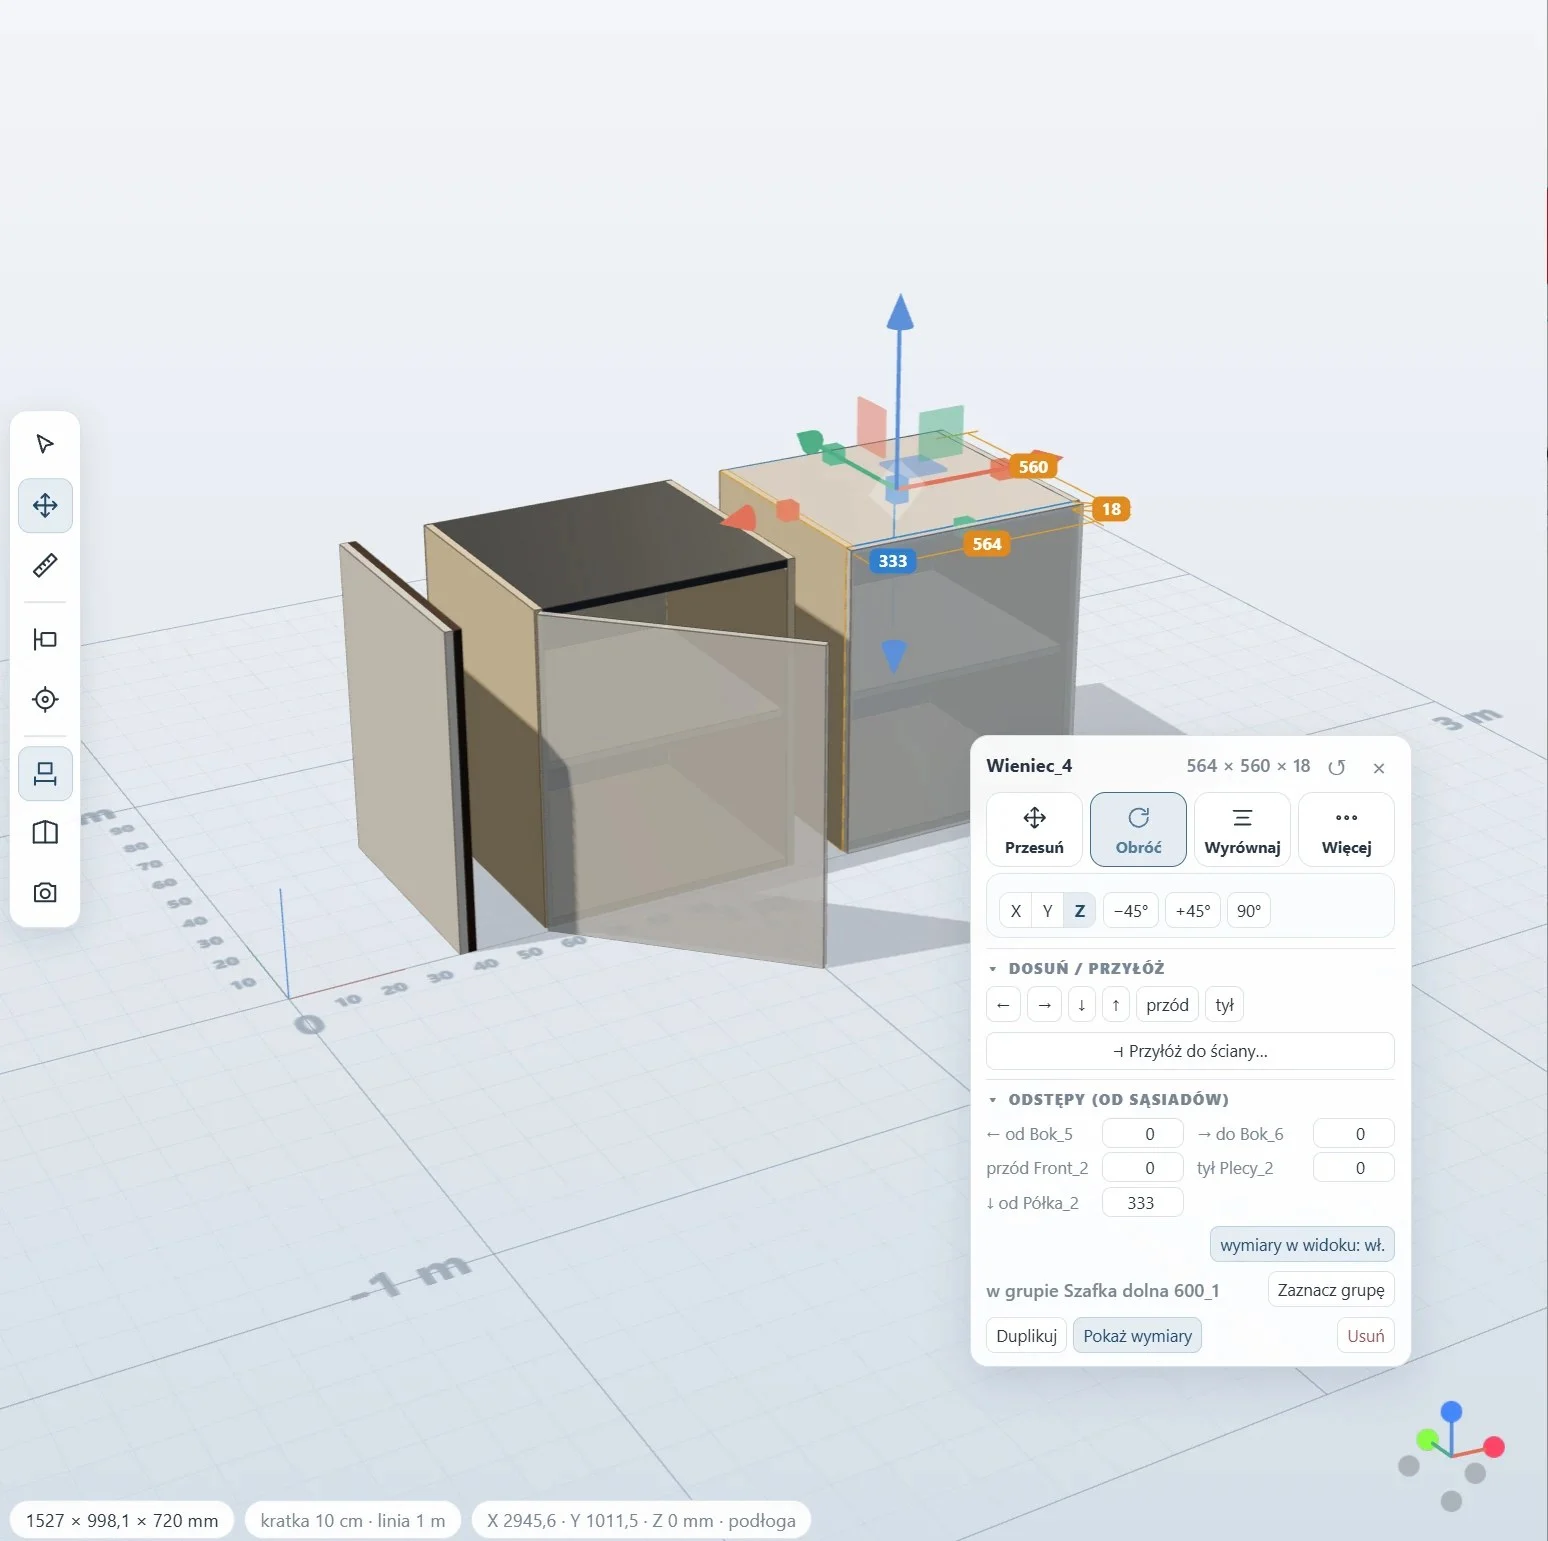
Task: Edit the od Bok_5 gap field
Action: [1143, 1134]
